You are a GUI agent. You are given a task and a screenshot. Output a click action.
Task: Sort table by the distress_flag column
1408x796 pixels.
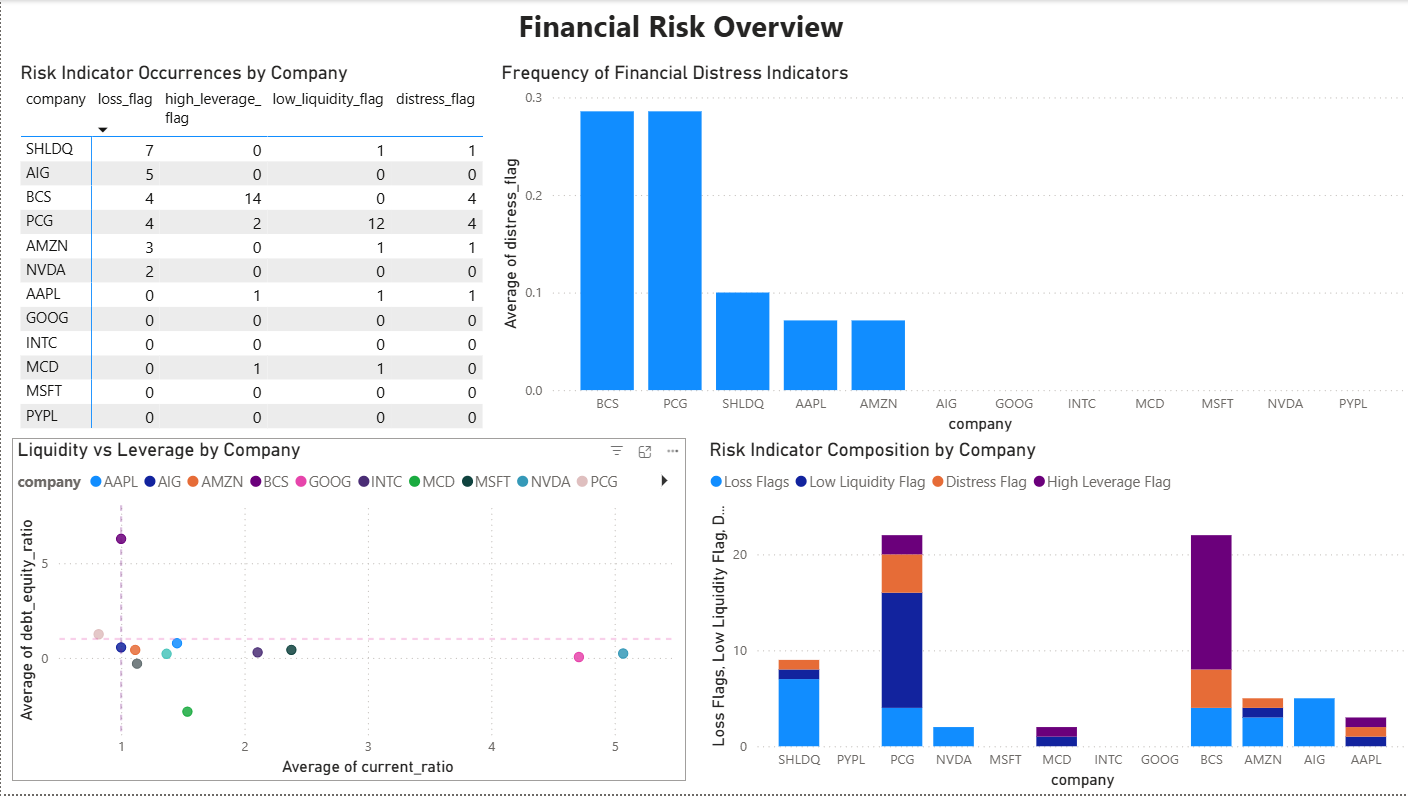tap(435, 99)
